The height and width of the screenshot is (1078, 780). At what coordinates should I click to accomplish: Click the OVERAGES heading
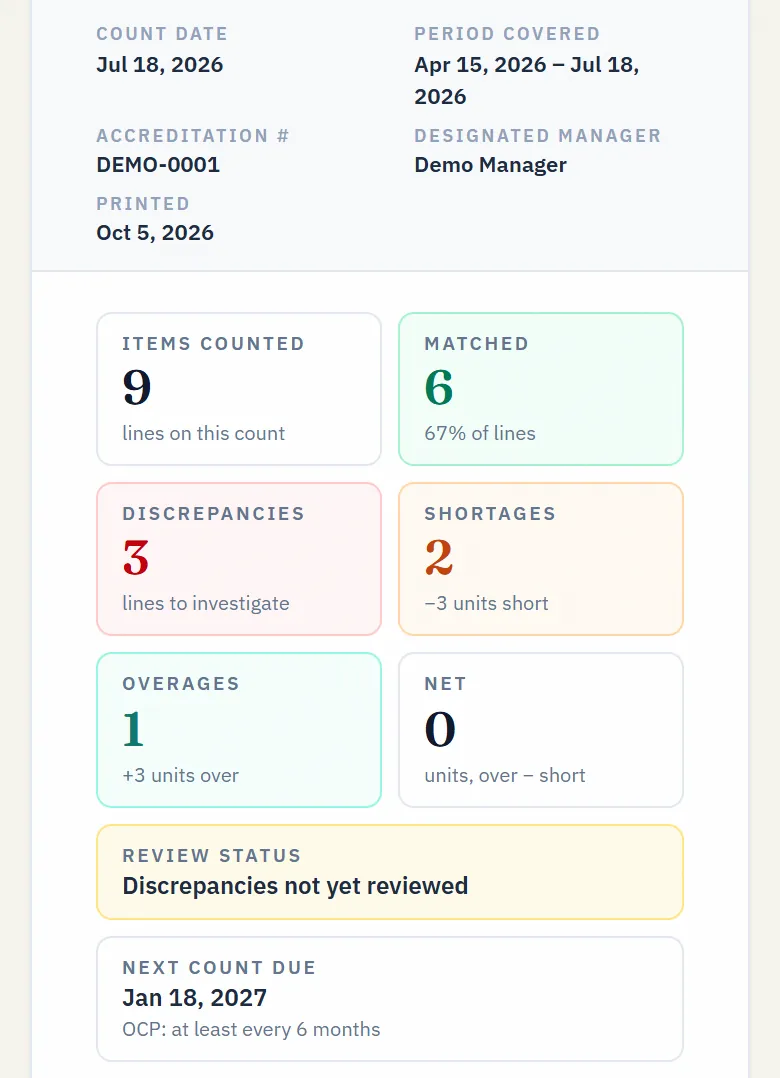pos(181,683)
